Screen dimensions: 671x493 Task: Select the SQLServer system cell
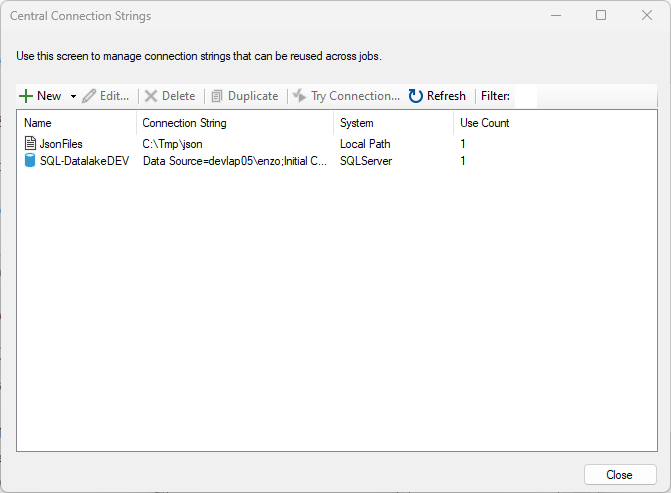pos(366,161)
